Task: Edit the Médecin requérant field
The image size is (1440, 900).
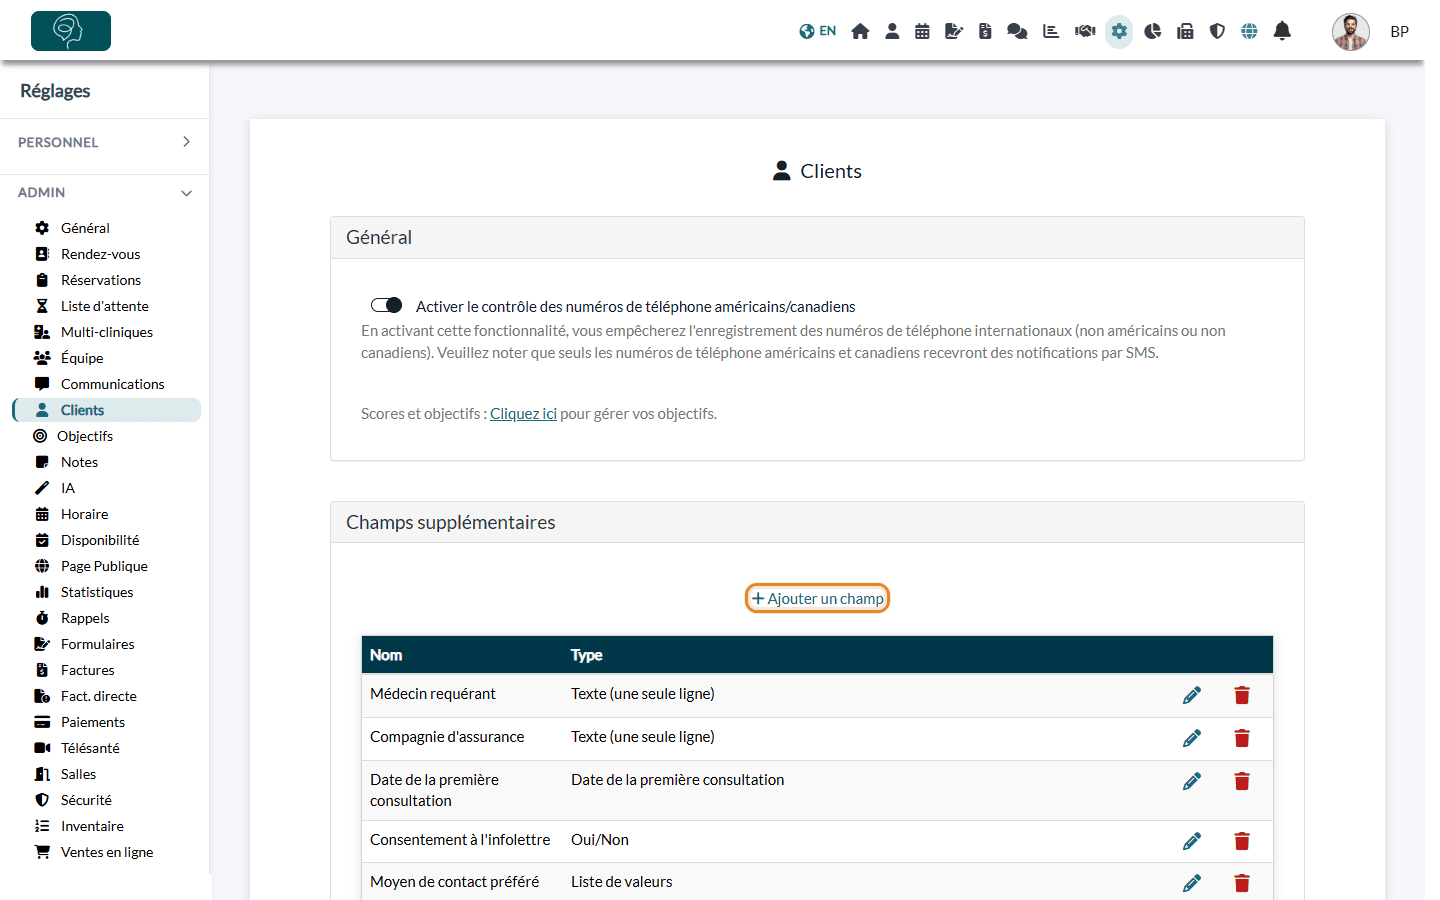Action: 1192,695
